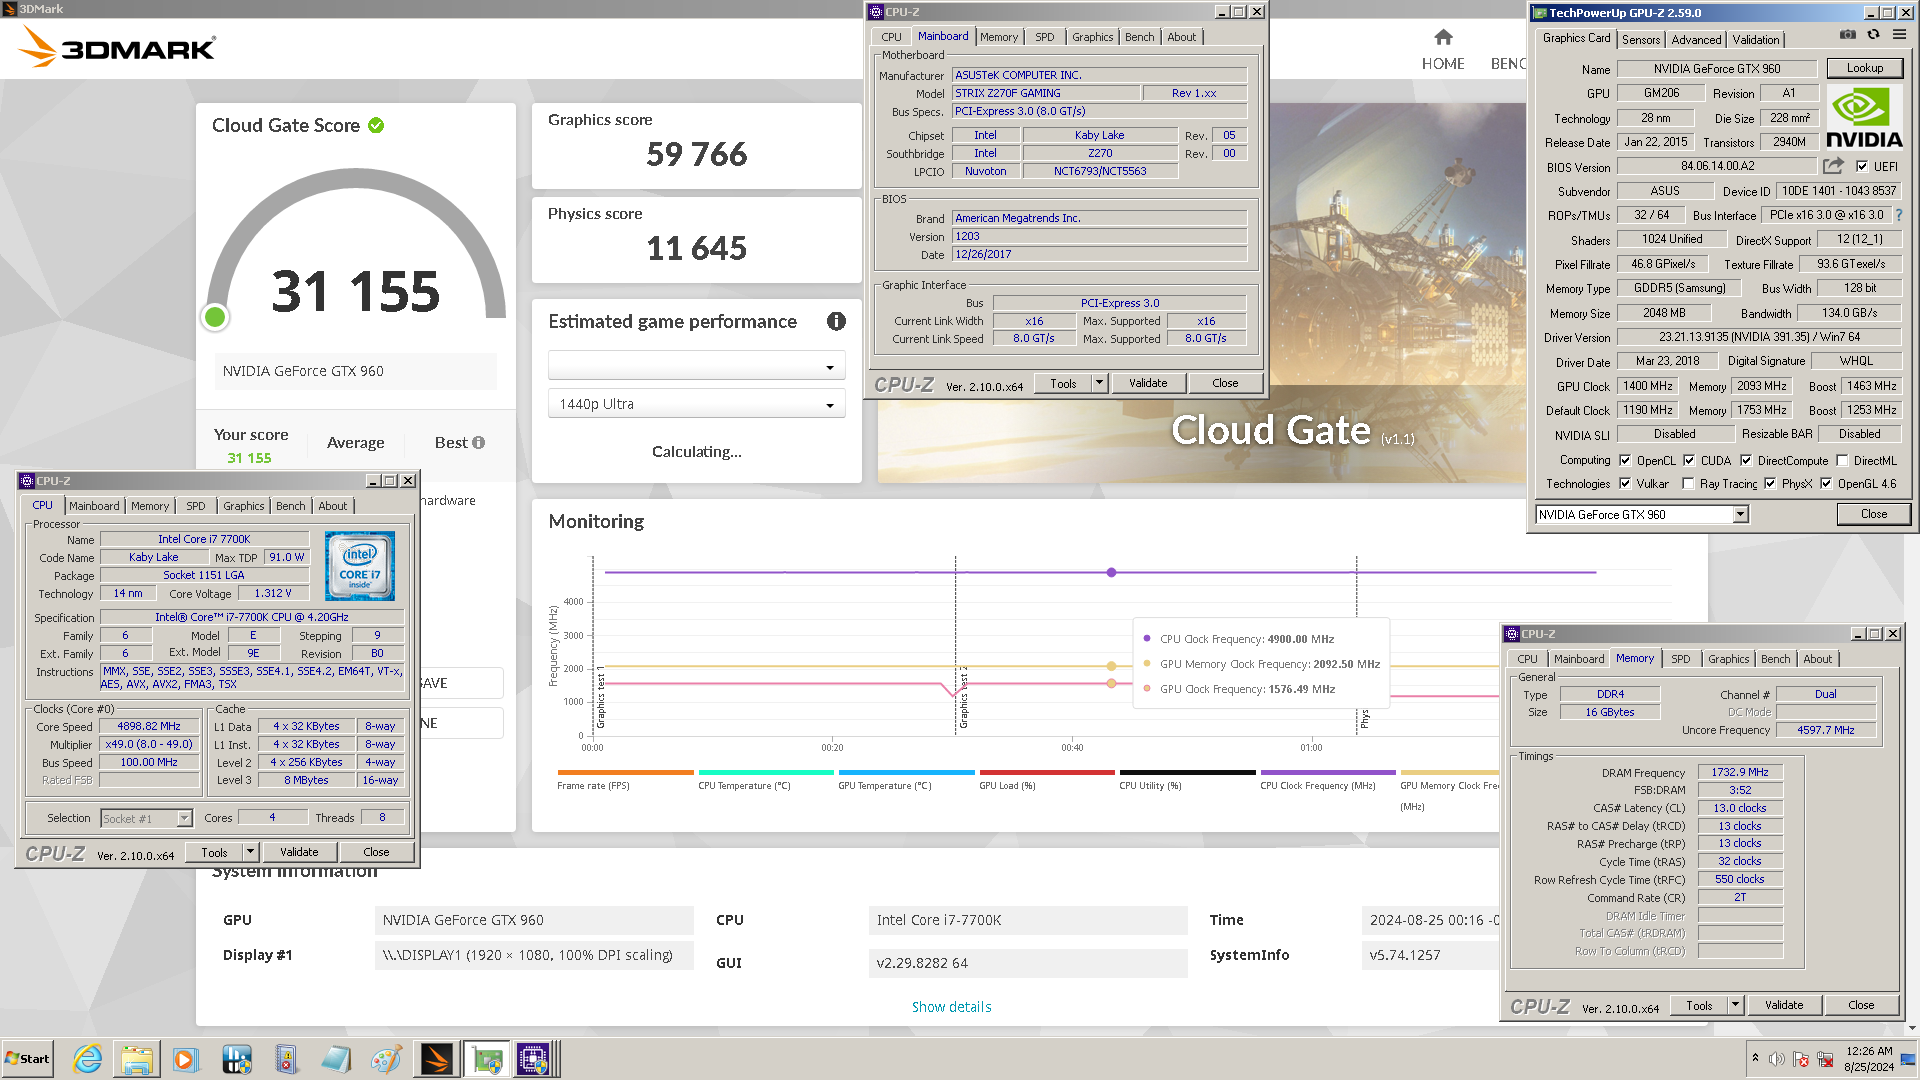The height and width of the screenshot is (1080, 1920).
Task: Take a GPU-Z screenshot with the camera icon
Action: click(1848, 34)
